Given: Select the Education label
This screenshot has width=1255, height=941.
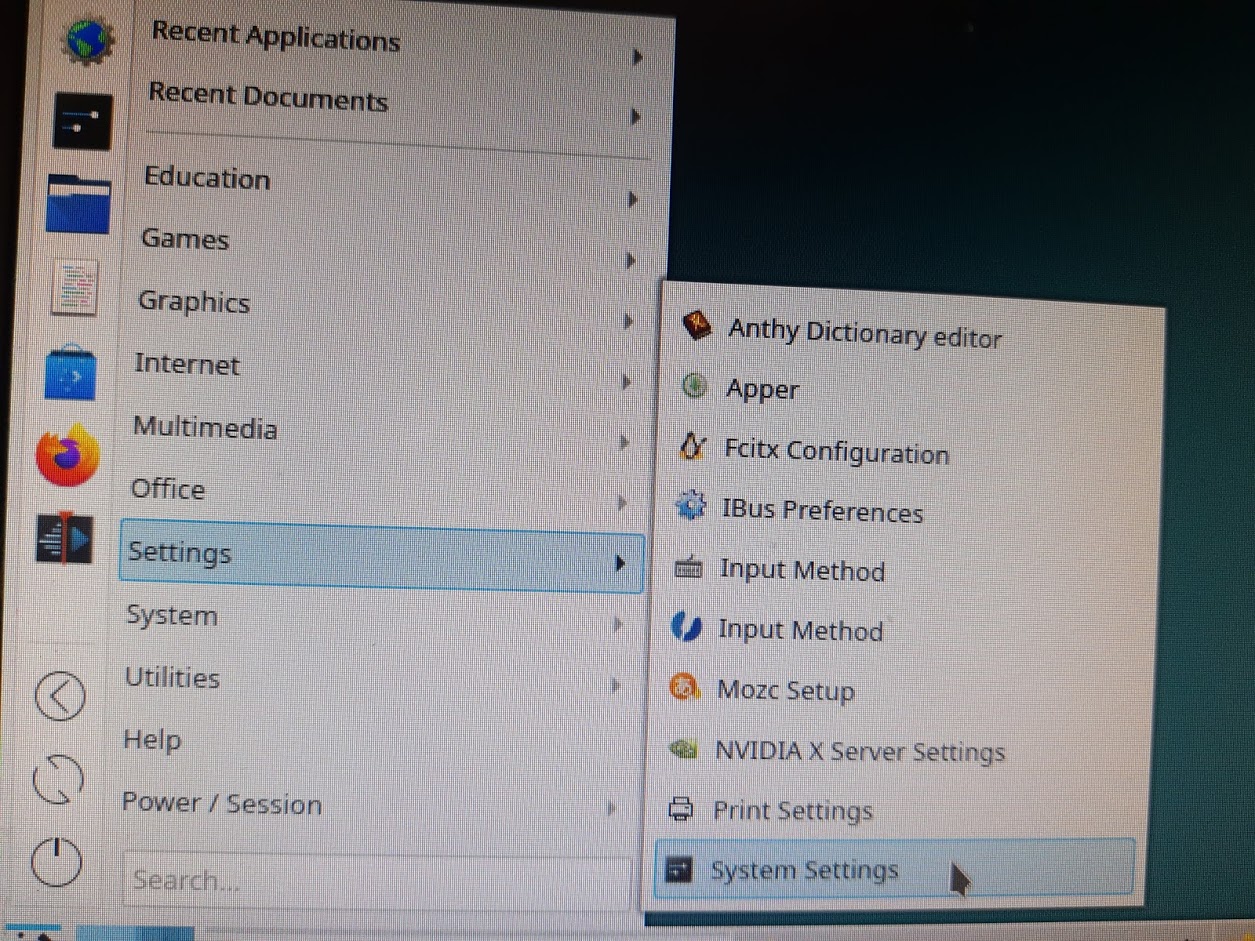Looking at the screenshot, I should [x=207, y=178].
